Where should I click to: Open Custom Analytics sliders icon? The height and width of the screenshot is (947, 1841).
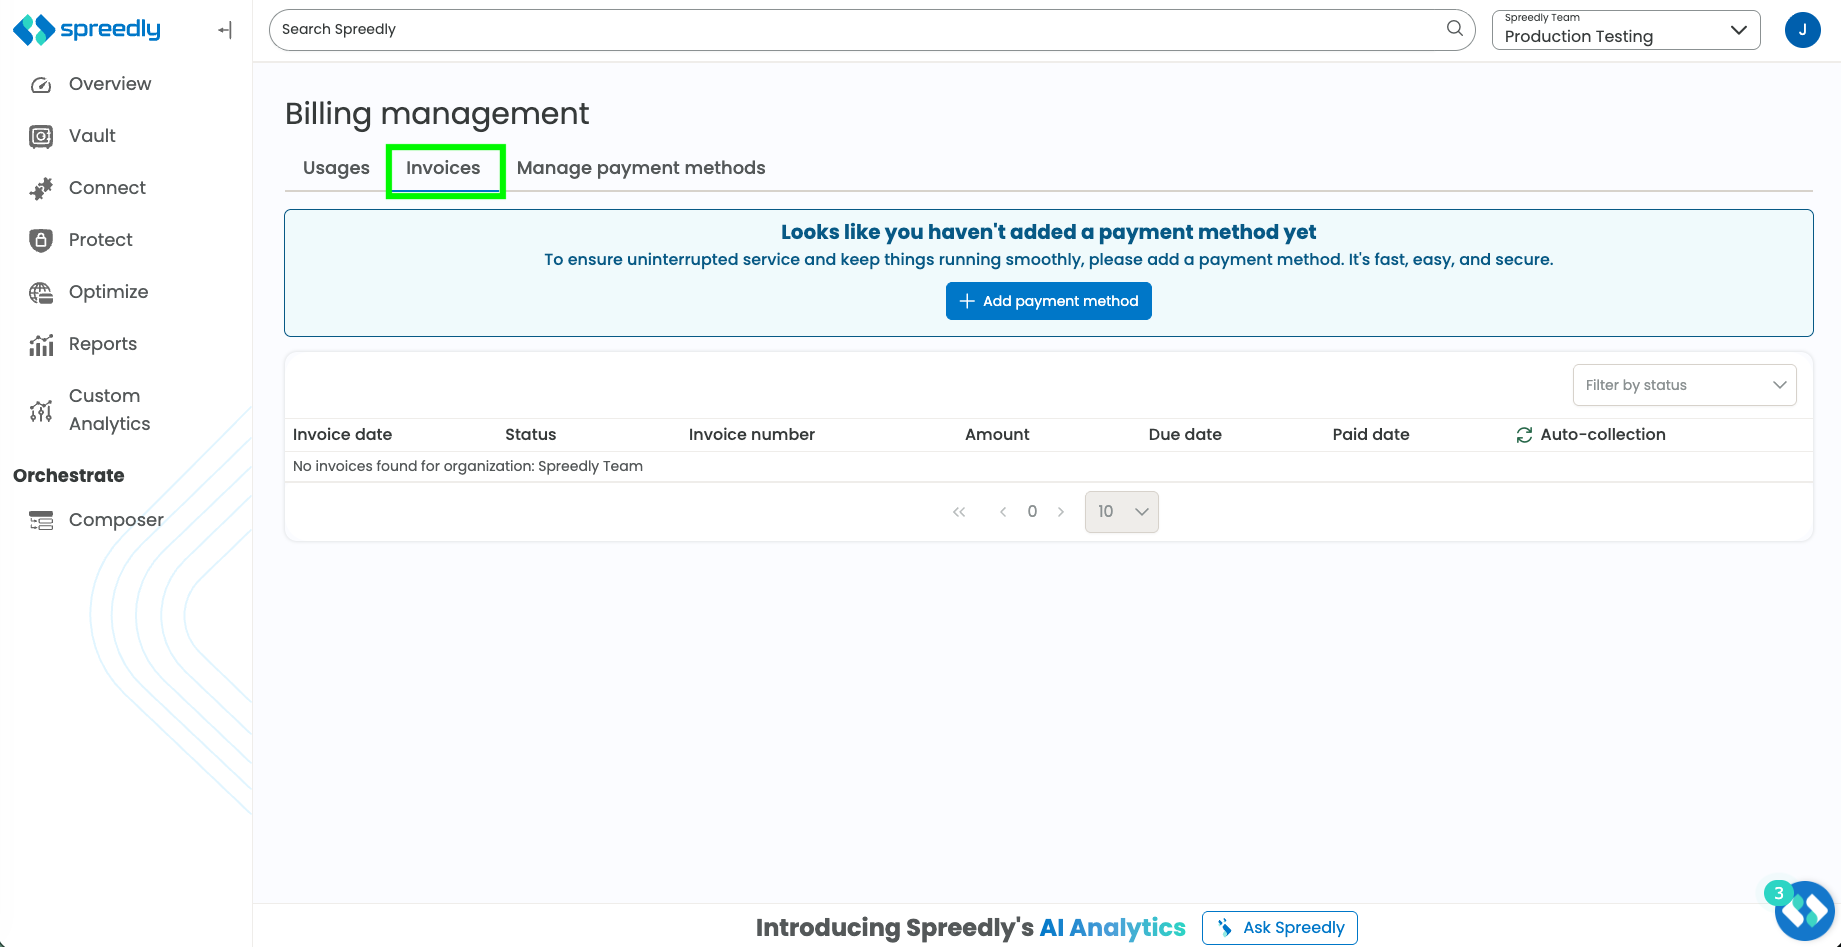coord(41,410)
